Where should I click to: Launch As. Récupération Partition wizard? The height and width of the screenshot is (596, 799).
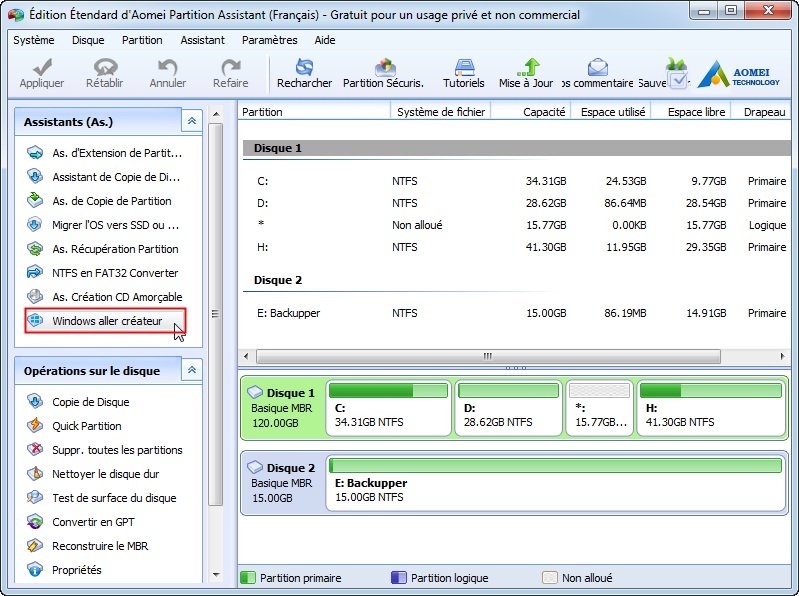pyautogui.click(x=103, y=249)
